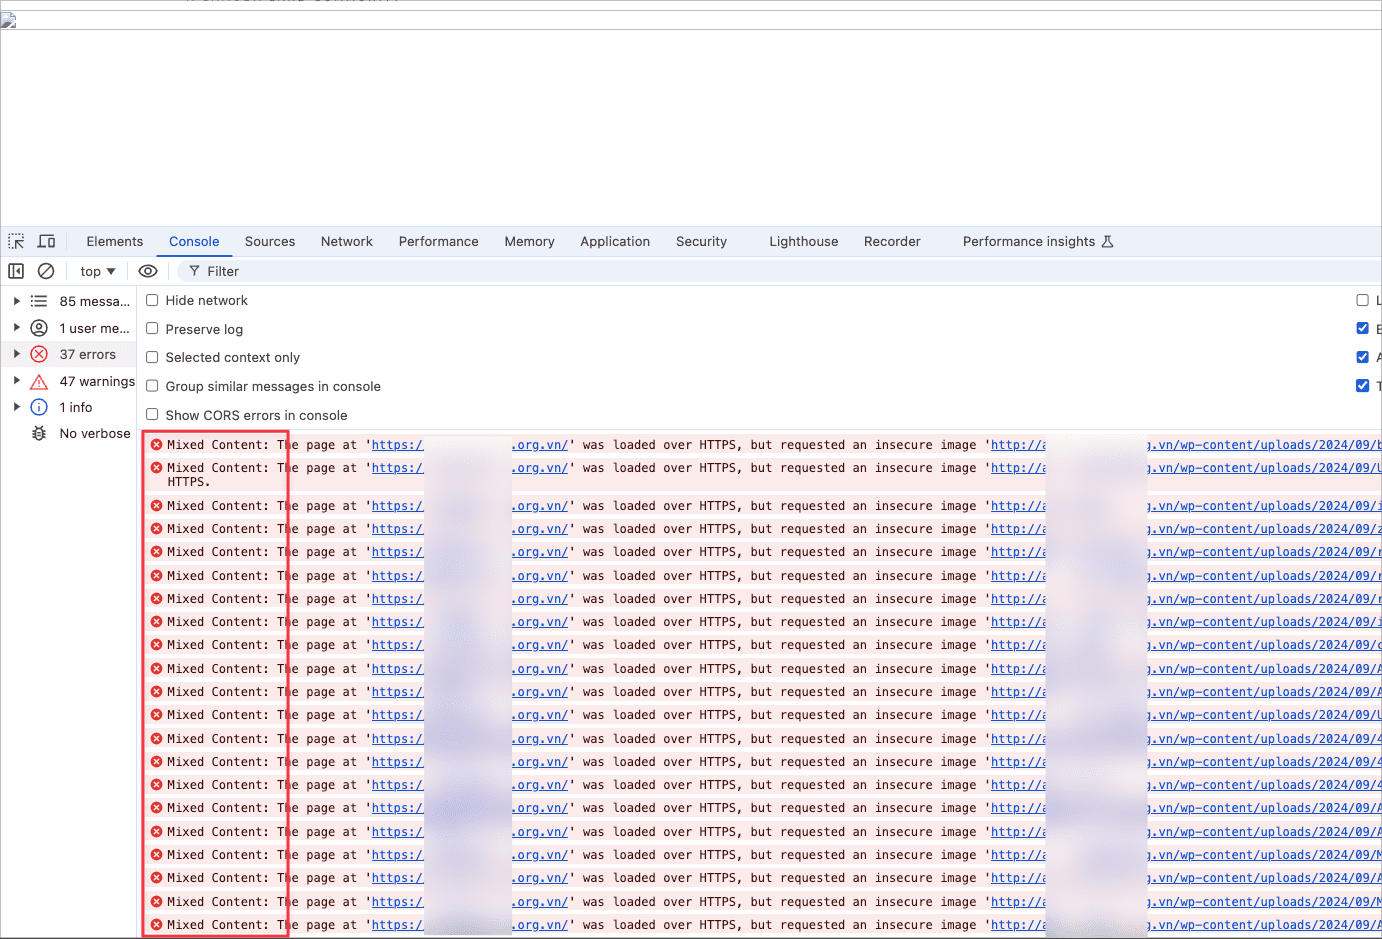This screenshot has height=939, width=1382.
Task: Click the show console sidebar icon
Action: [16, 271]
